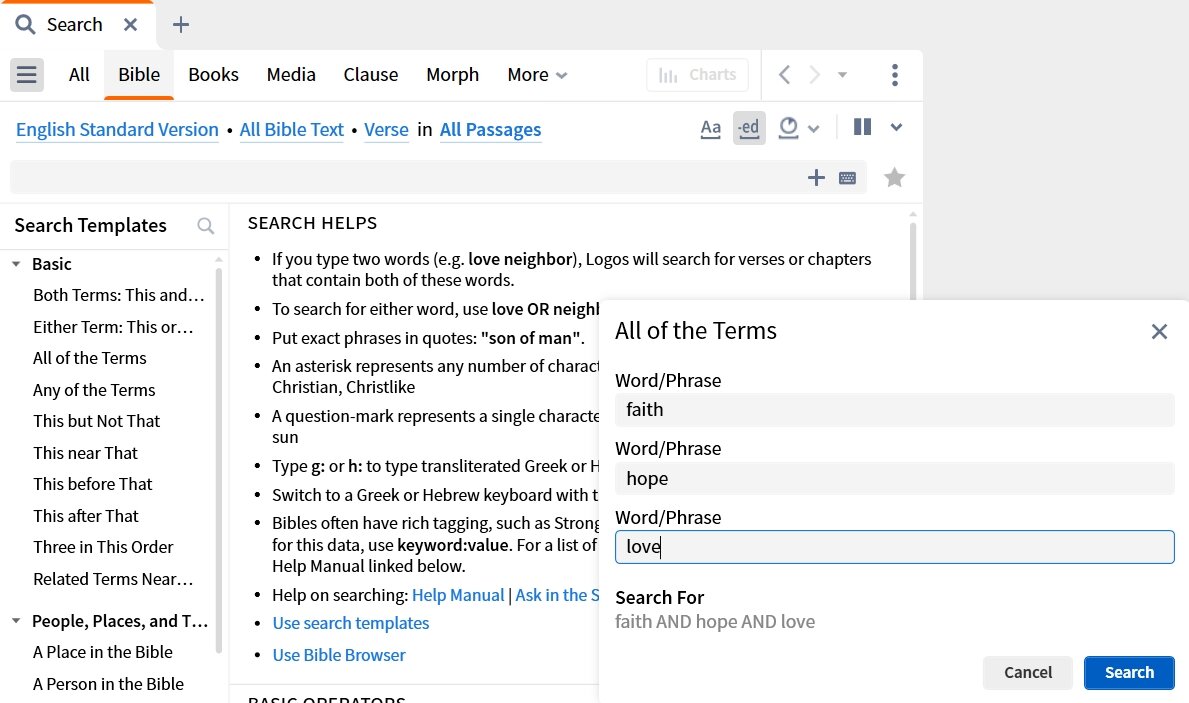Select Related Terms Near template
Image resolution: width=1189 pixels, height=703 pixels.
113,579
